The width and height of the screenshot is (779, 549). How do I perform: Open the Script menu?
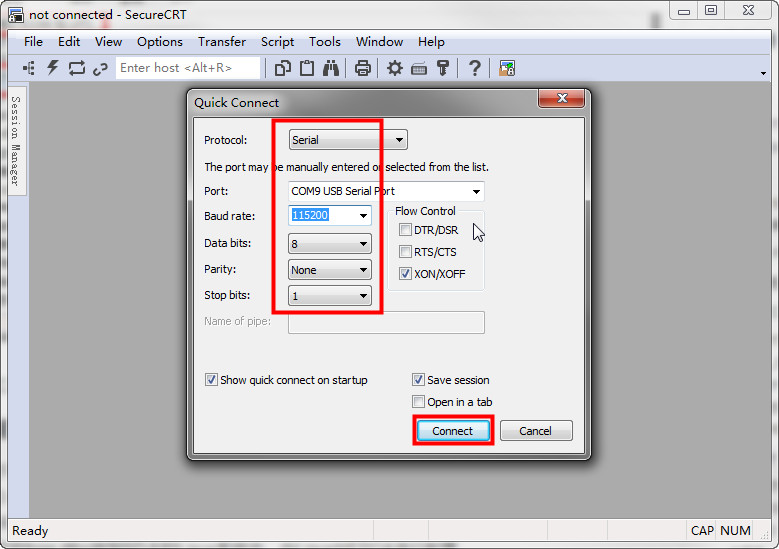tap(277, 42)
